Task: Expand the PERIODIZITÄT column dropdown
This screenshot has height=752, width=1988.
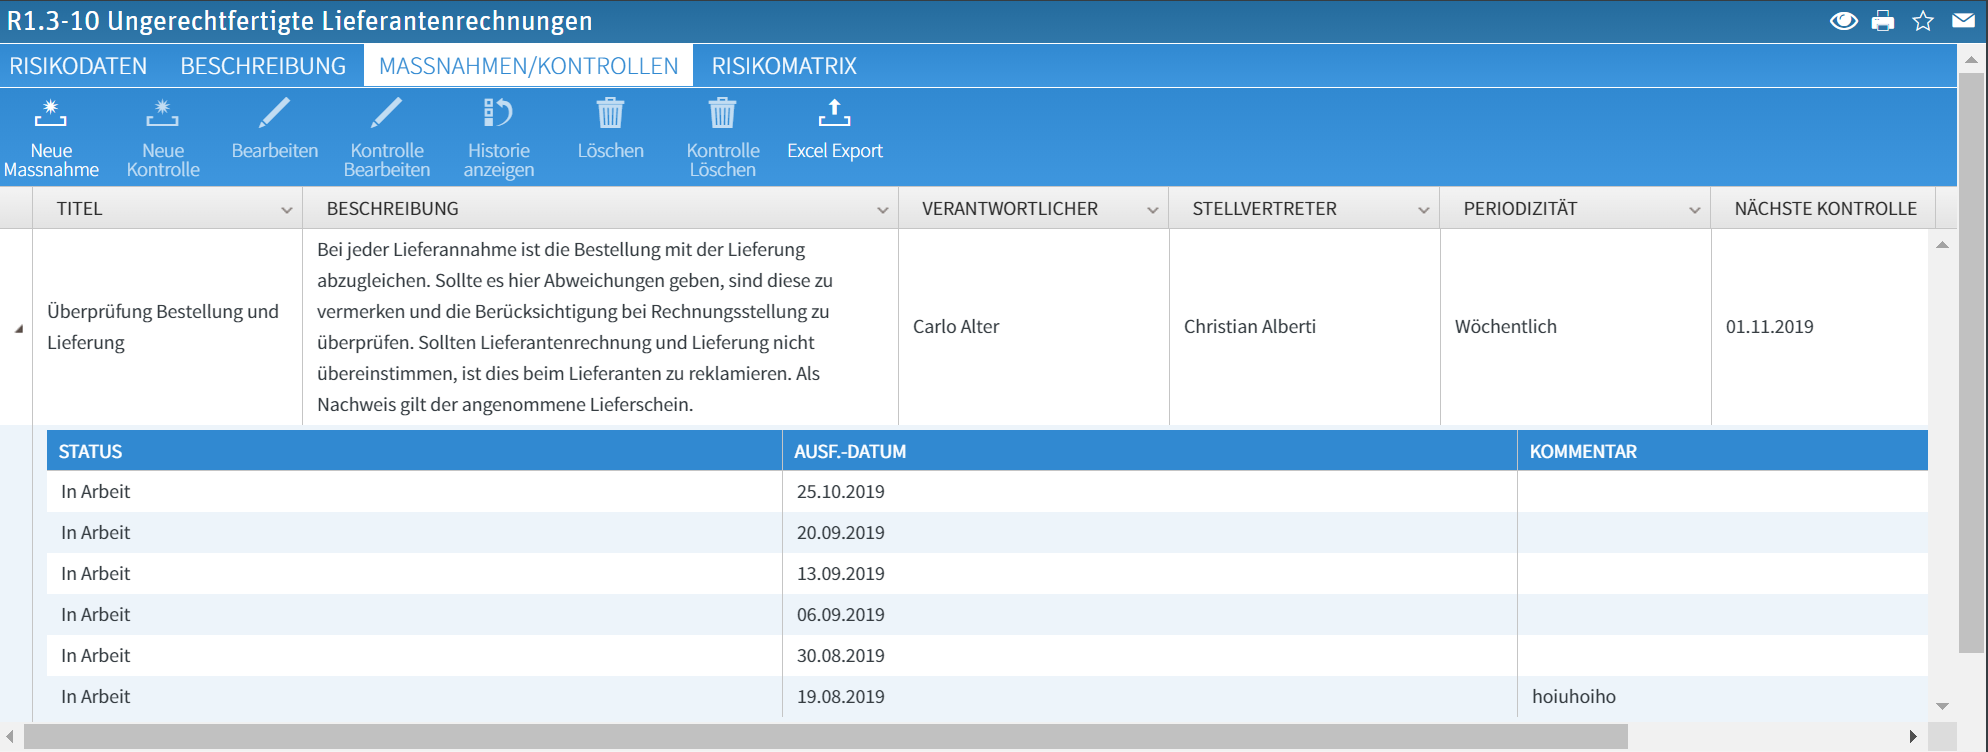Action: [x=1694, y=210]
